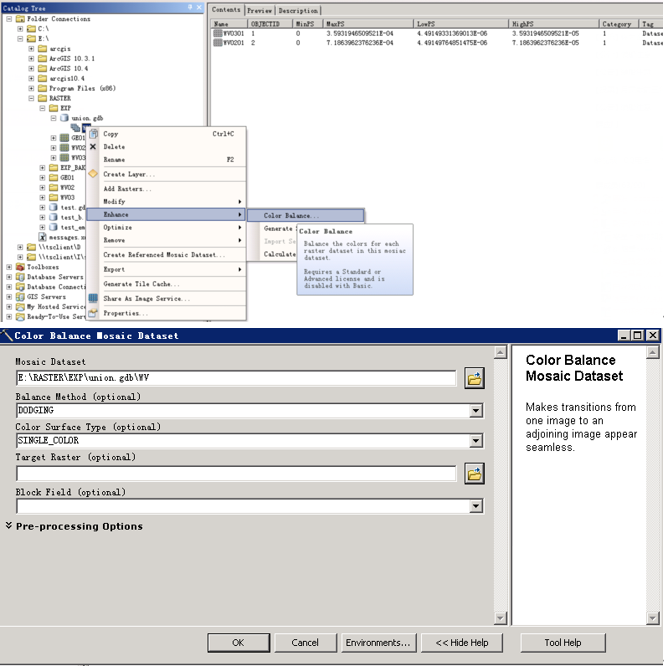
Task: Select Database Servers icon in tree
Action: 20,277
